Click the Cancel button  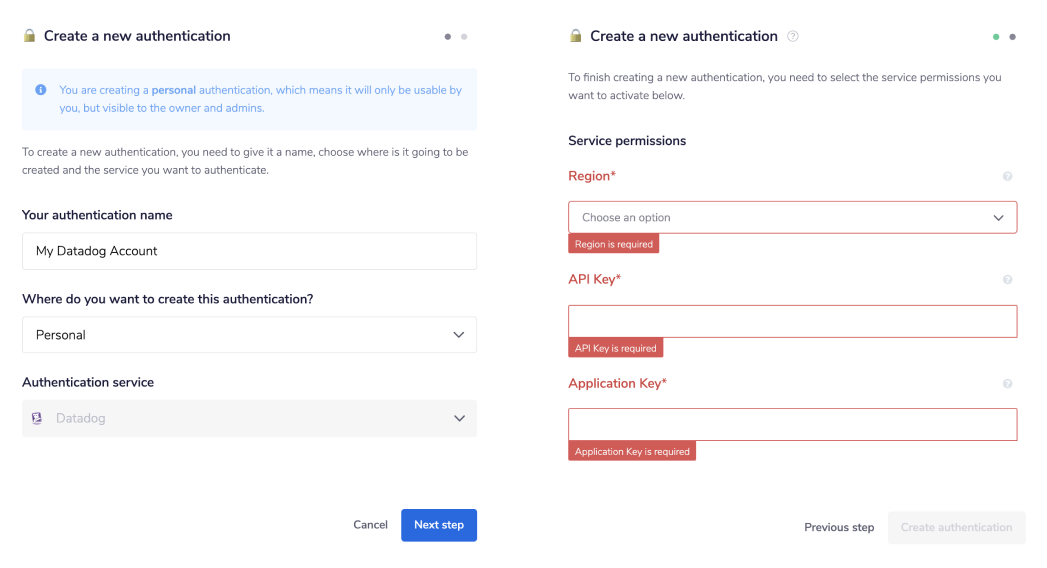click(x=370, y=525)
